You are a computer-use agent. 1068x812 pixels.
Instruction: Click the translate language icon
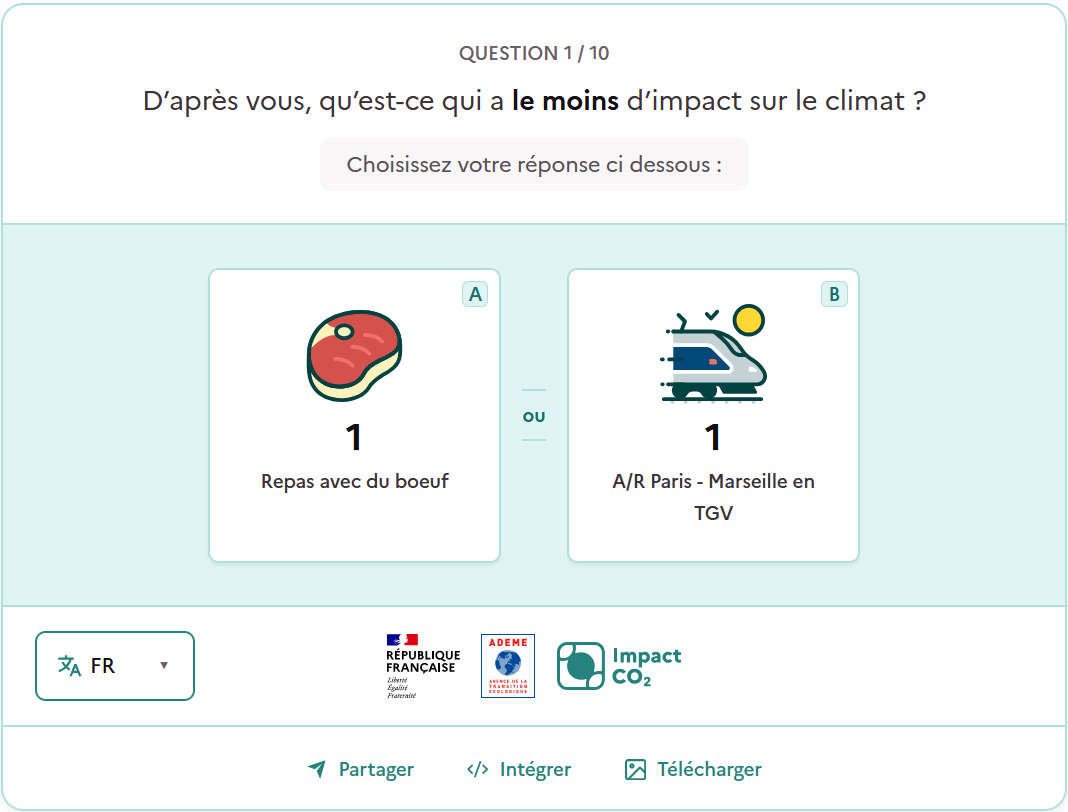point(69,666)
